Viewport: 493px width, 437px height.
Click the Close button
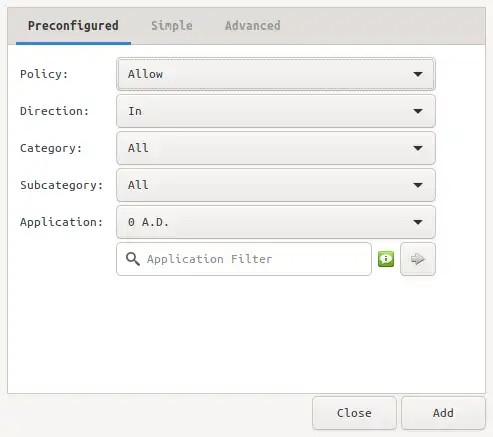[354, 413]
